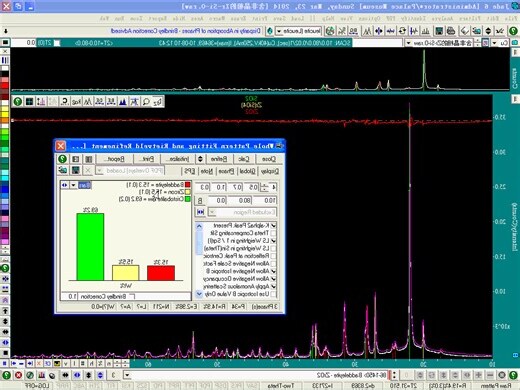Image resolution: width=520 pixels, height=390 pixels.
Task: Click the Refine button
Action: click(219, 159)
